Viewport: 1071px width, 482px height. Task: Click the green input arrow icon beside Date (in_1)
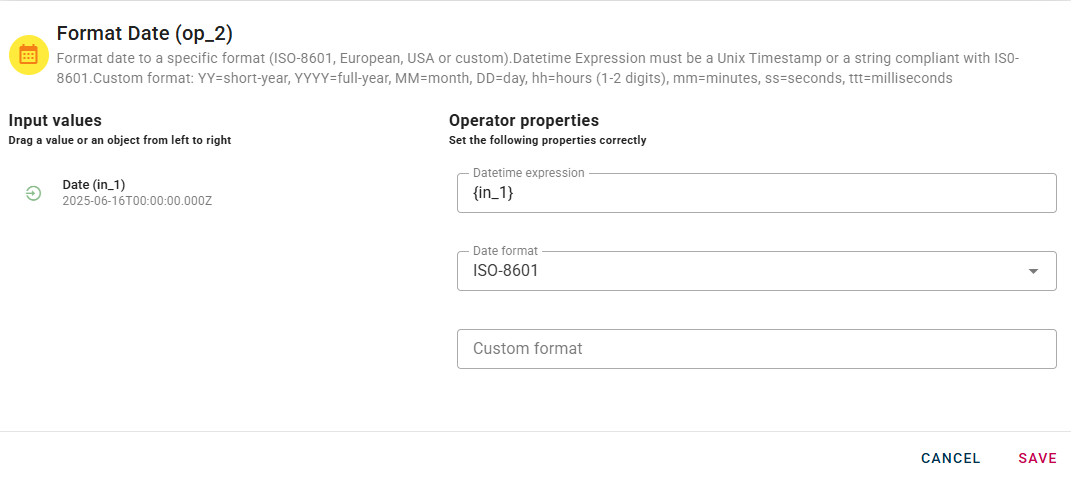(x=33, y=193)
